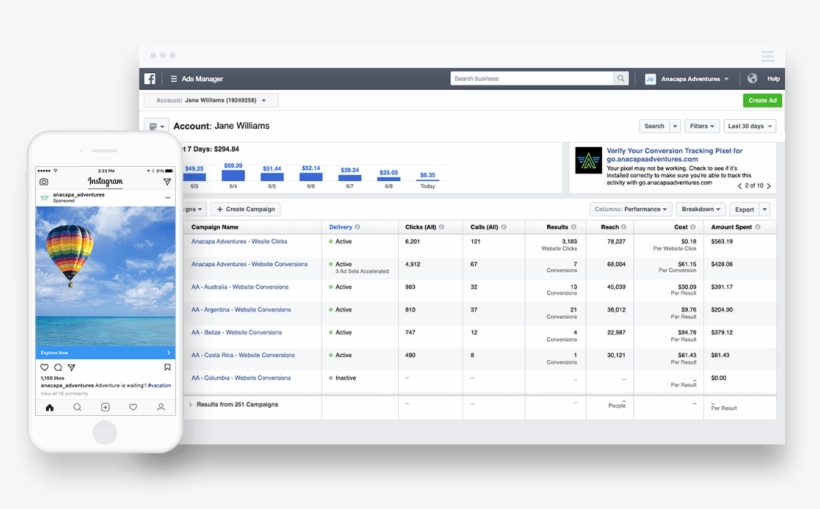Tap the Instagram profile tab icon
This screenshot has height=509, width=820.
tap(161, 407)
